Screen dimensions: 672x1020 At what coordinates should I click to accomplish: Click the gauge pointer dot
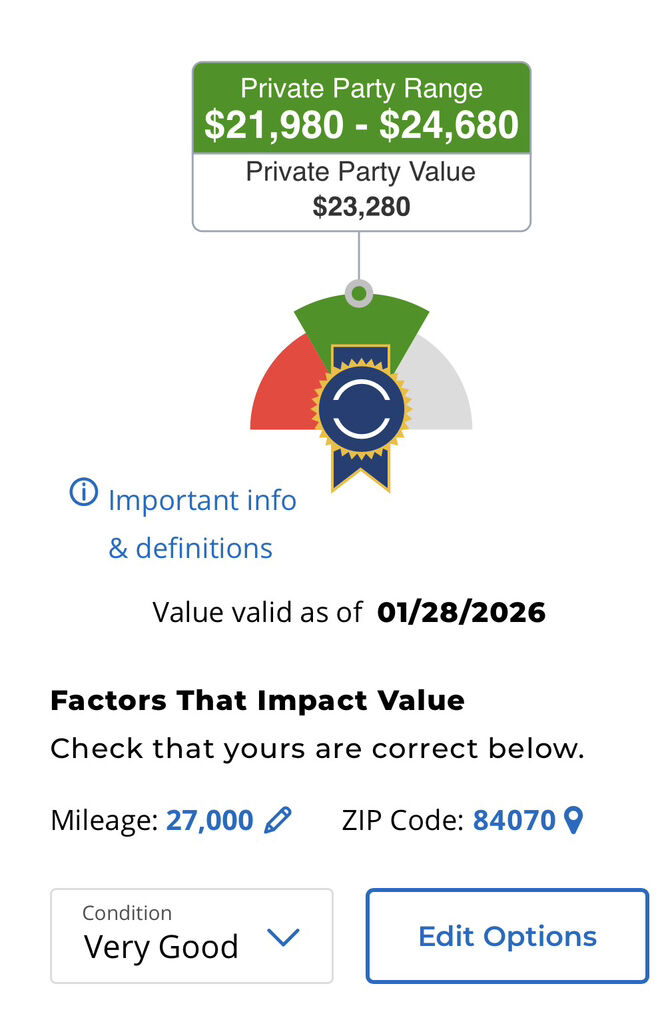(x=359, y=294)
